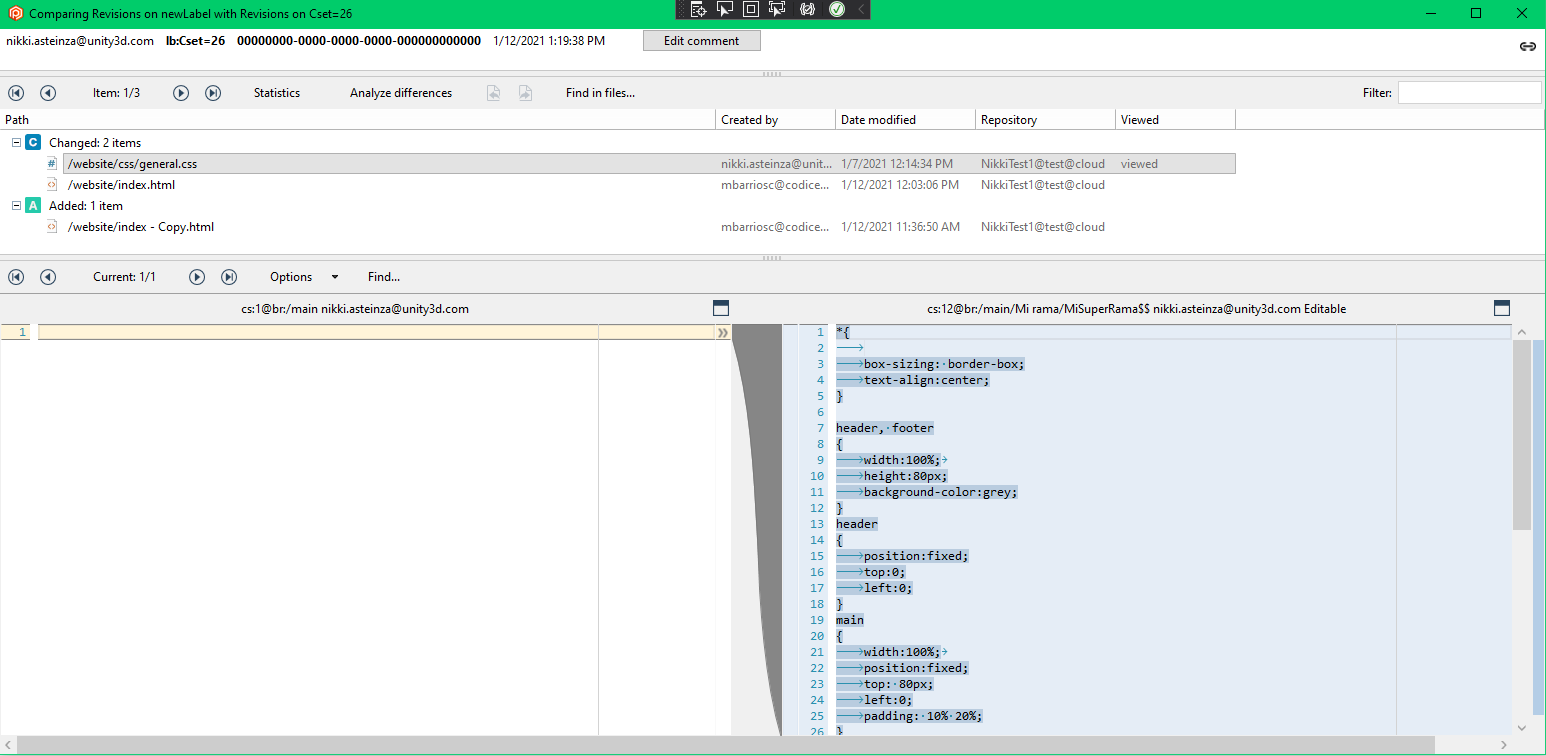Maximize the right editable code pane
Viewport: 1546px width, 756px height.
pyautogui.click(x=1502, y=308)
